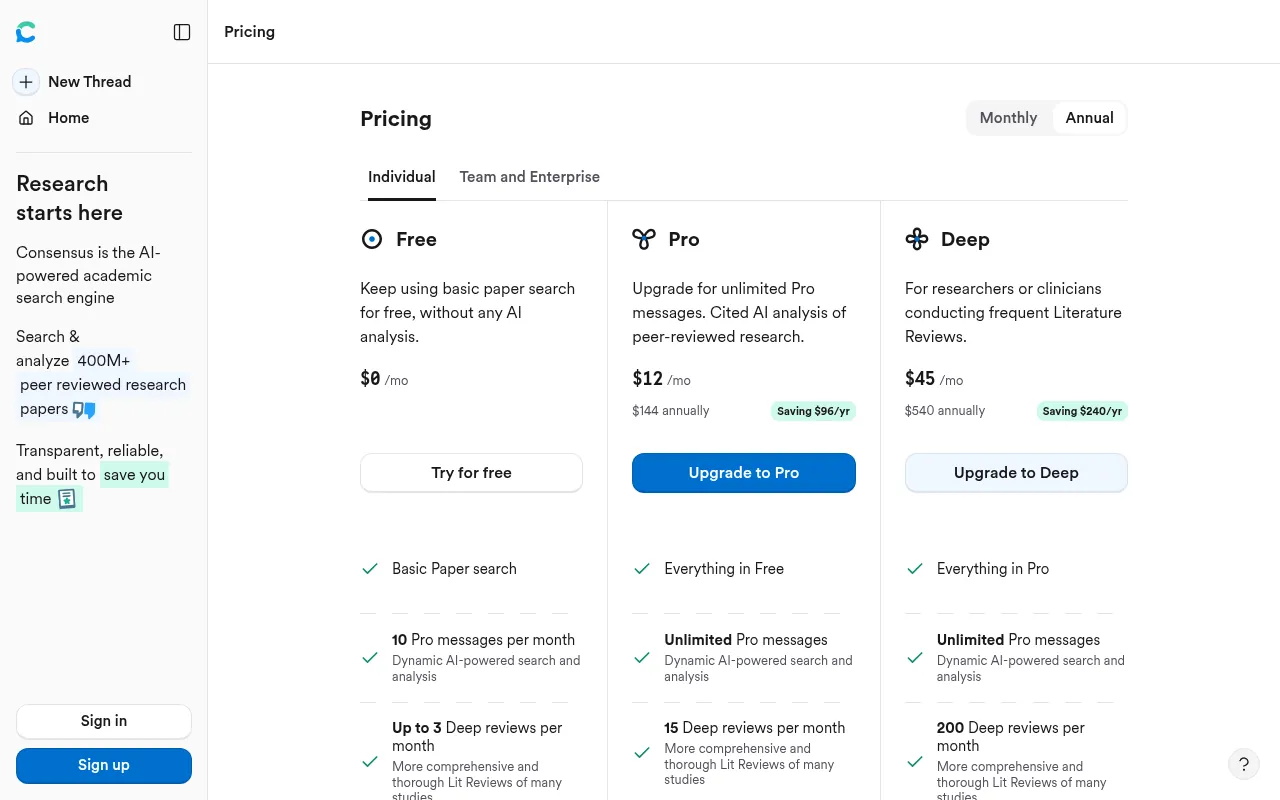Click the Consensus logo icon
This screenshot has height=800, width=1280.
26,32
